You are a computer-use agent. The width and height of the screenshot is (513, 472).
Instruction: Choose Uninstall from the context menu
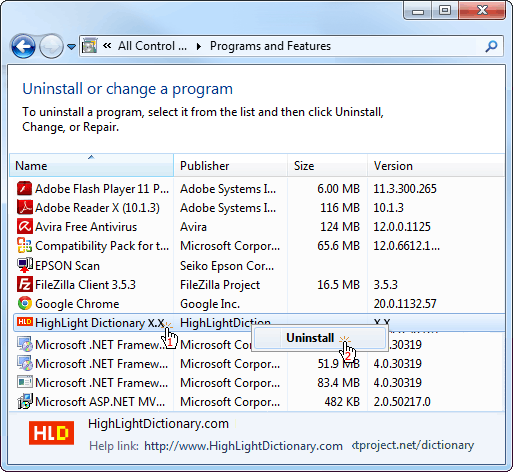point(320,338)
